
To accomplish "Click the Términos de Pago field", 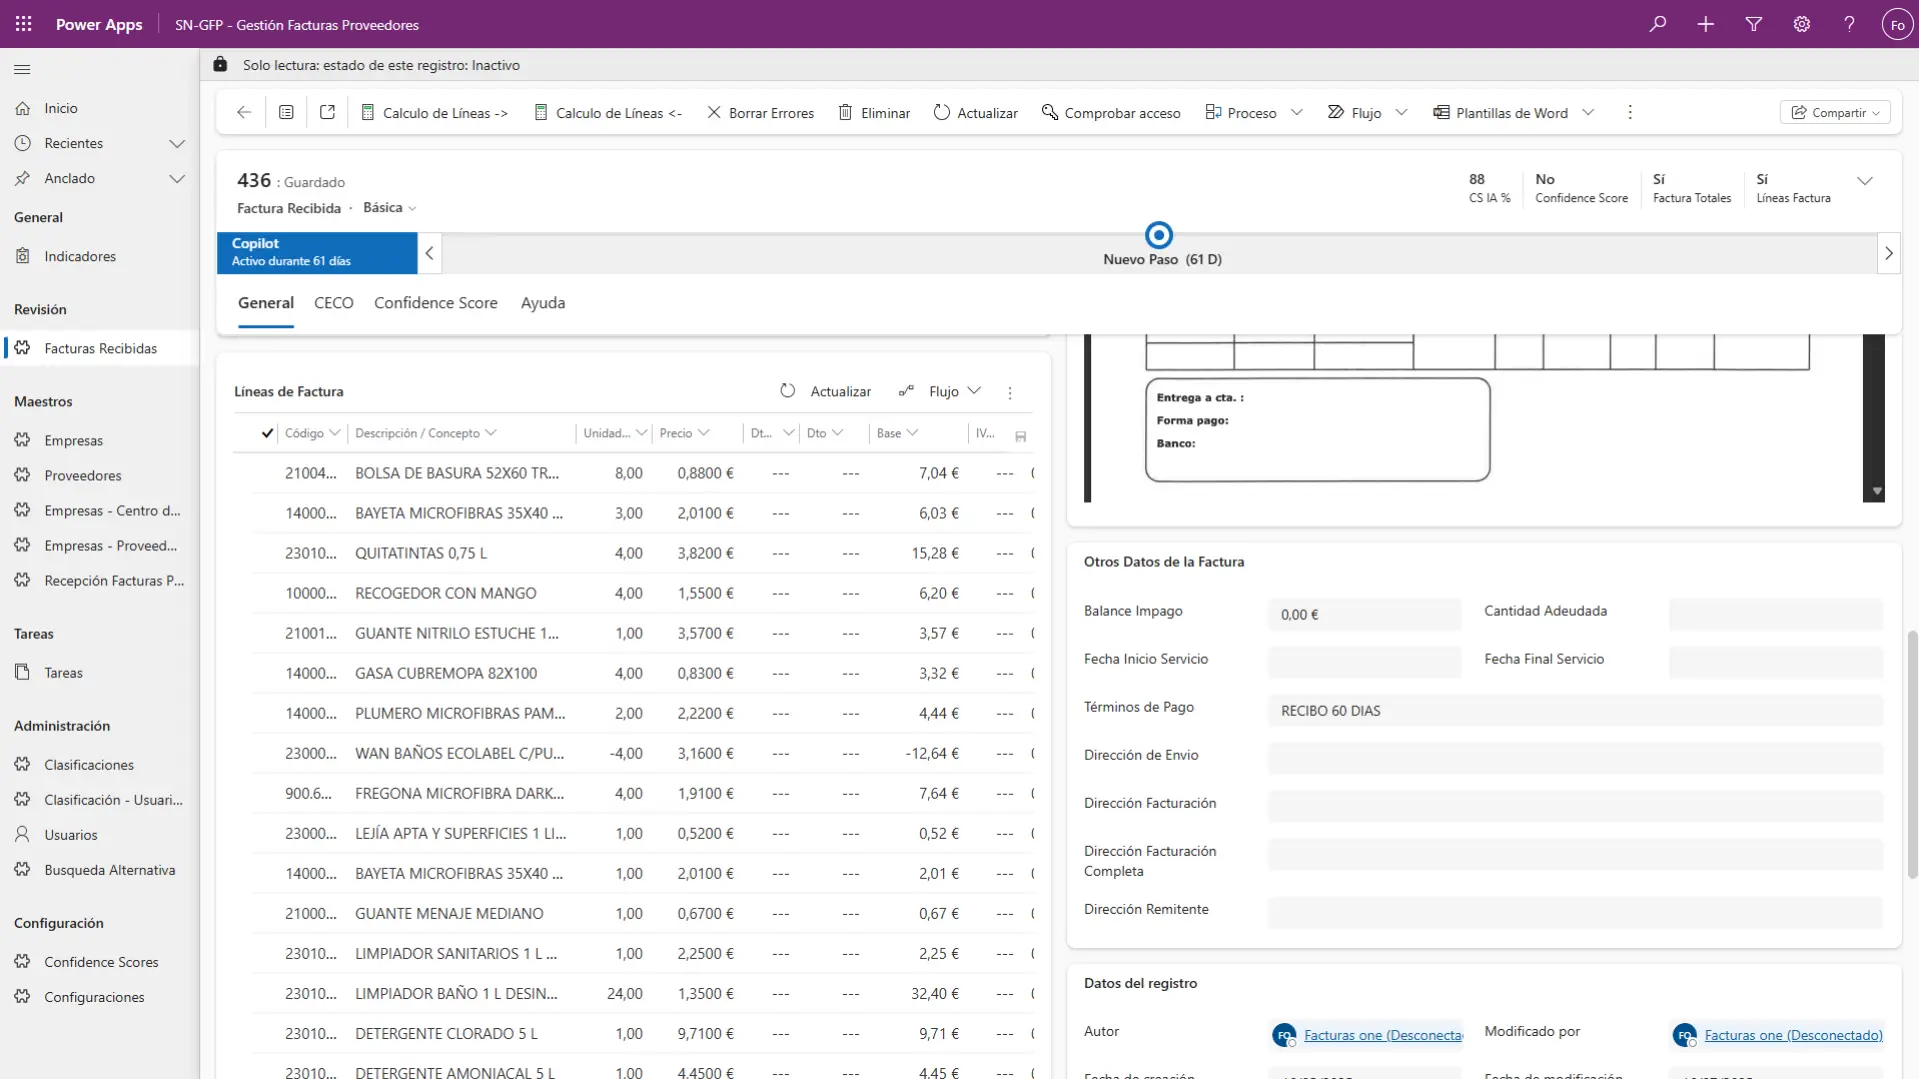I will tap(1574, 711).
